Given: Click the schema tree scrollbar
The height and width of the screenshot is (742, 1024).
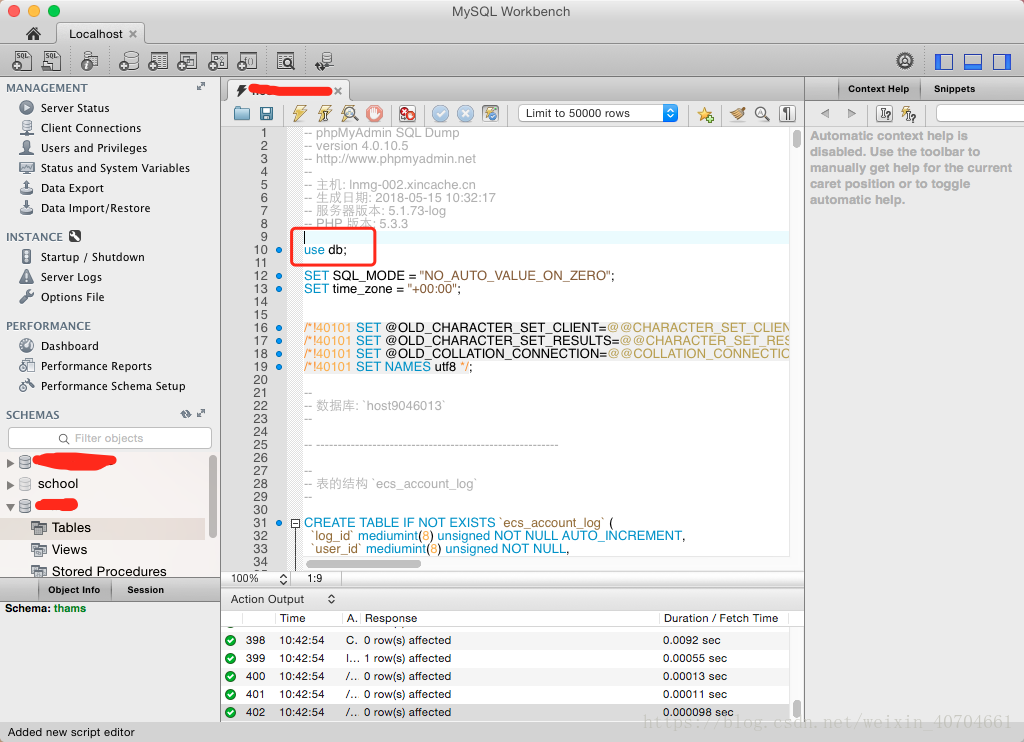Looking at the screenshot, I should [212, 496].
